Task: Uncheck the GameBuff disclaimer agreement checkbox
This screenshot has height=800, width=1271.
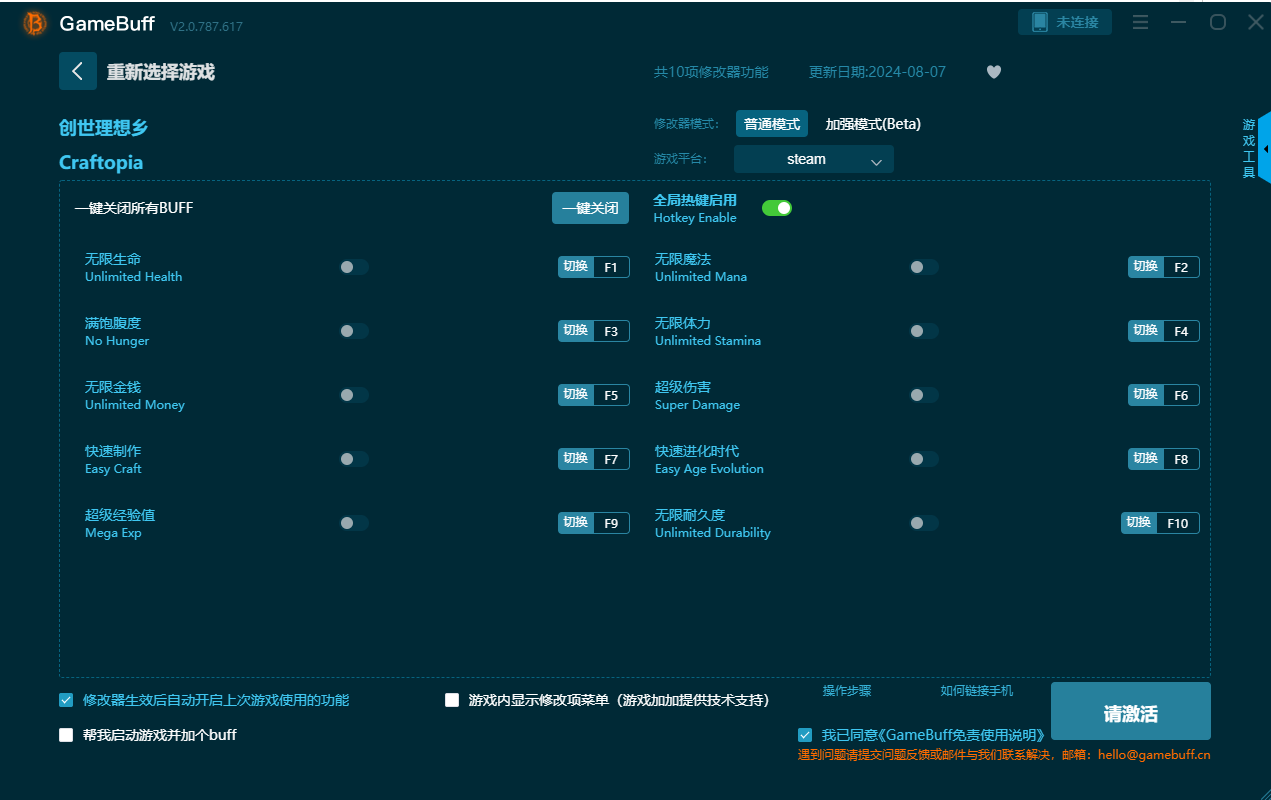Action: point(805,735)
